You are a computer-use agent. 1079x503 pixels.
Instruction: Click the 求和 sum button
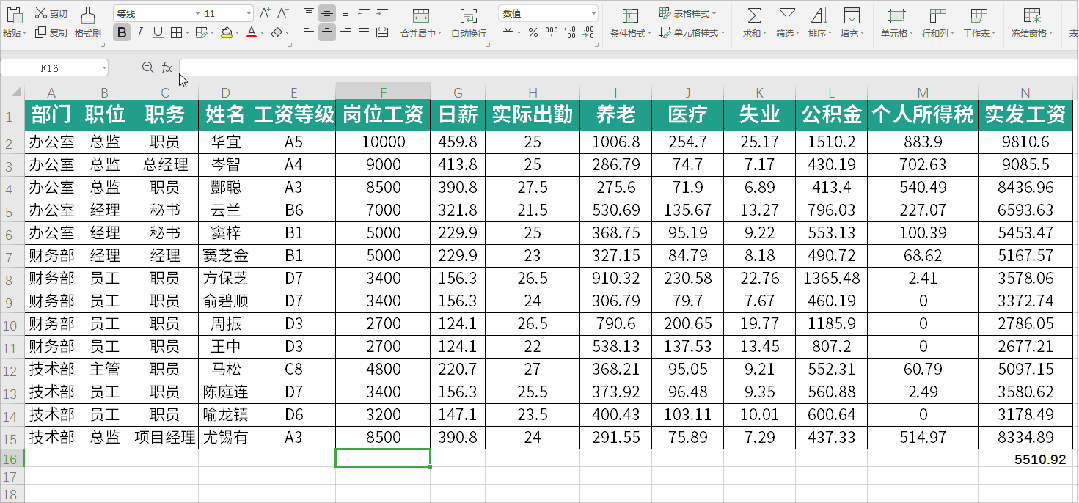click(x=755, y=22)
